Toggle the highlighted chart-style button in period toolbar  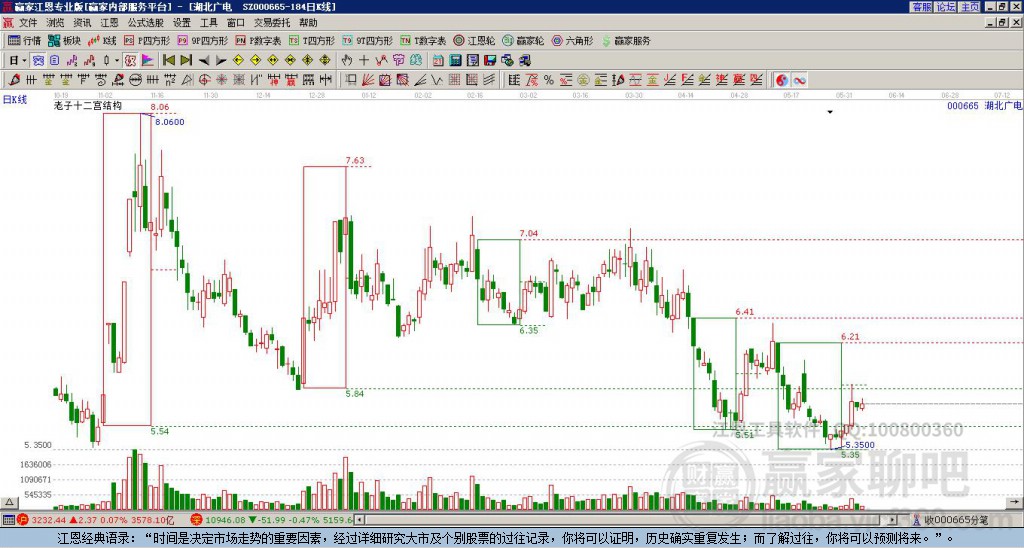[x=39, y=61]
